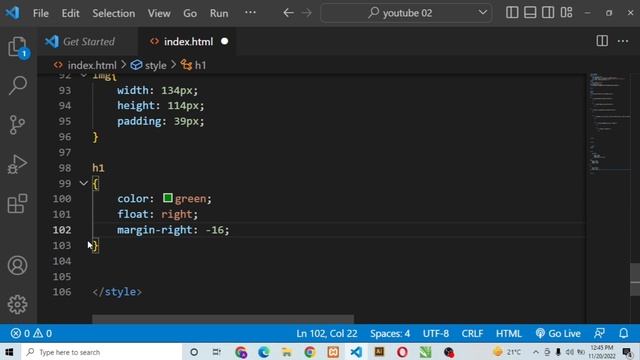Screen dimensions: 640x360
Task: Click the horizontal editor scrollbar
Action: pyautogui.click(x=223, y=319)
